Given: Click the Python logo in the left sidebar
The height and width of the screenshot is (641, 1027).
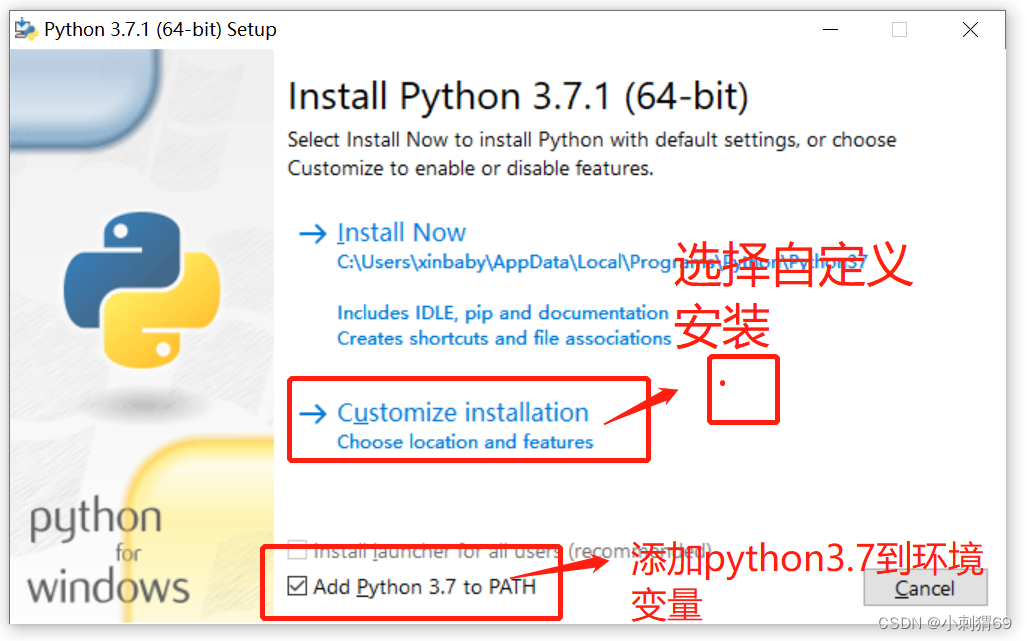Looking at the screenshot, I should click(x=142, y=290).
